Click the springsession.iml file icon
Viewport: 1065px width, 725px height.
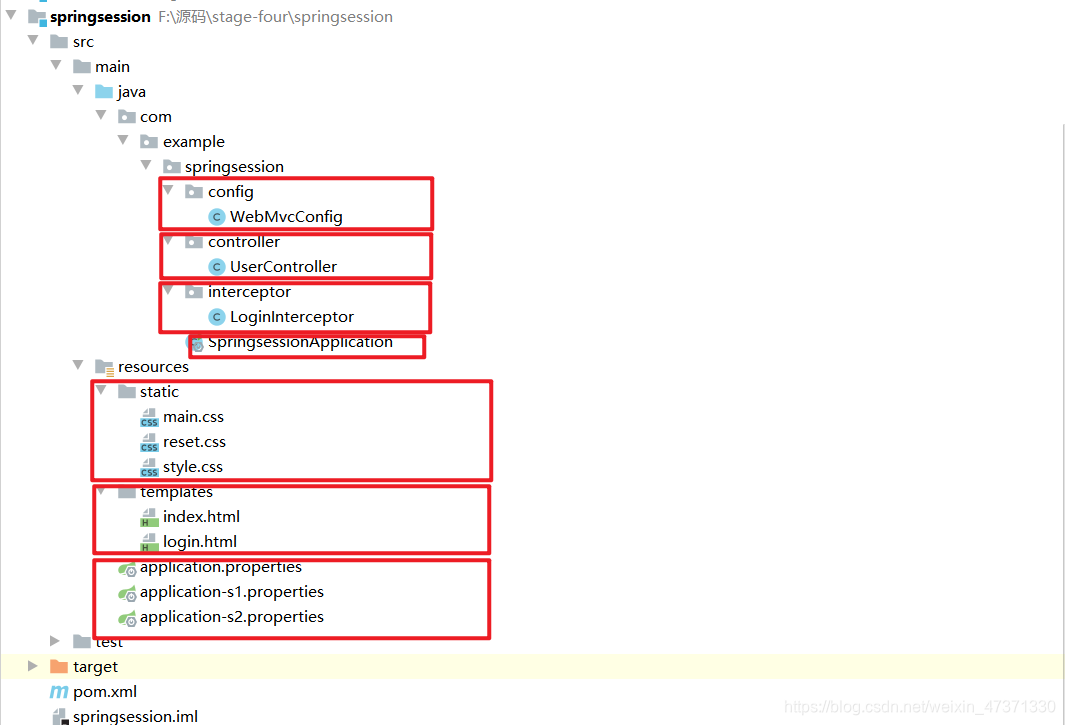click(60, 716)
